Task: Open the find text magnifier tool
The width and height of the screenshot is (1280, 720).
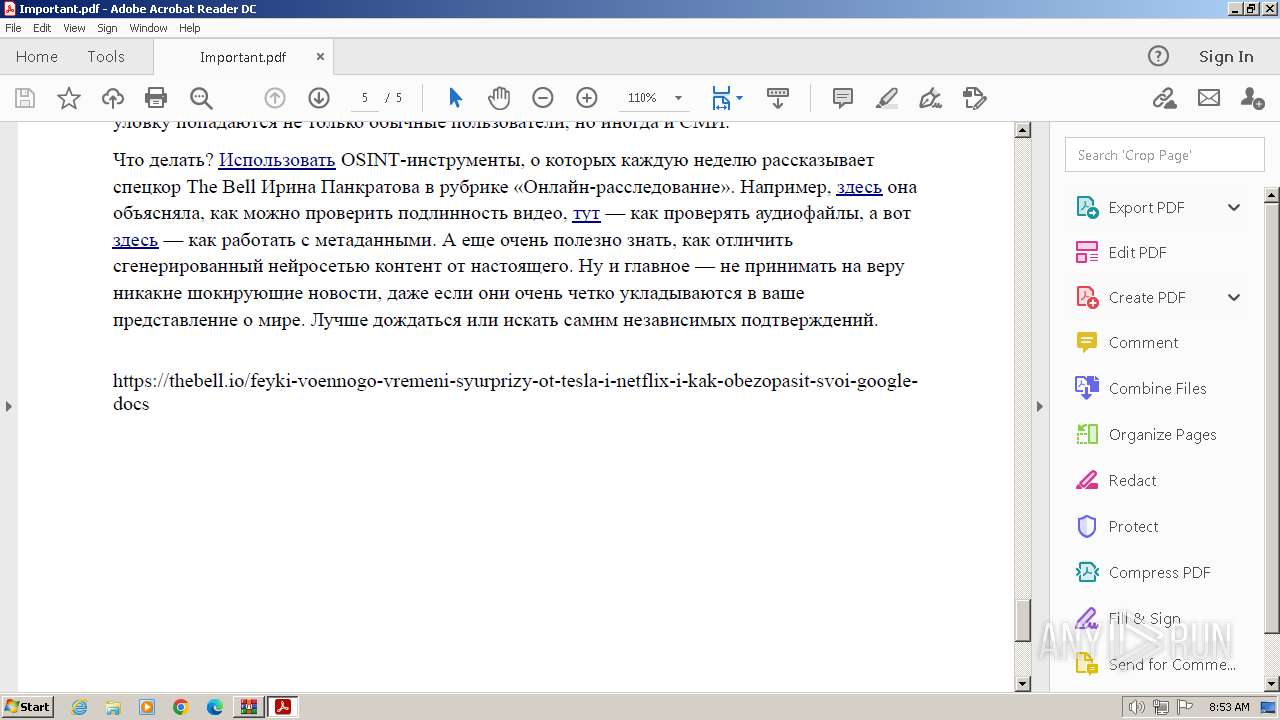Action: pos(201,98)
